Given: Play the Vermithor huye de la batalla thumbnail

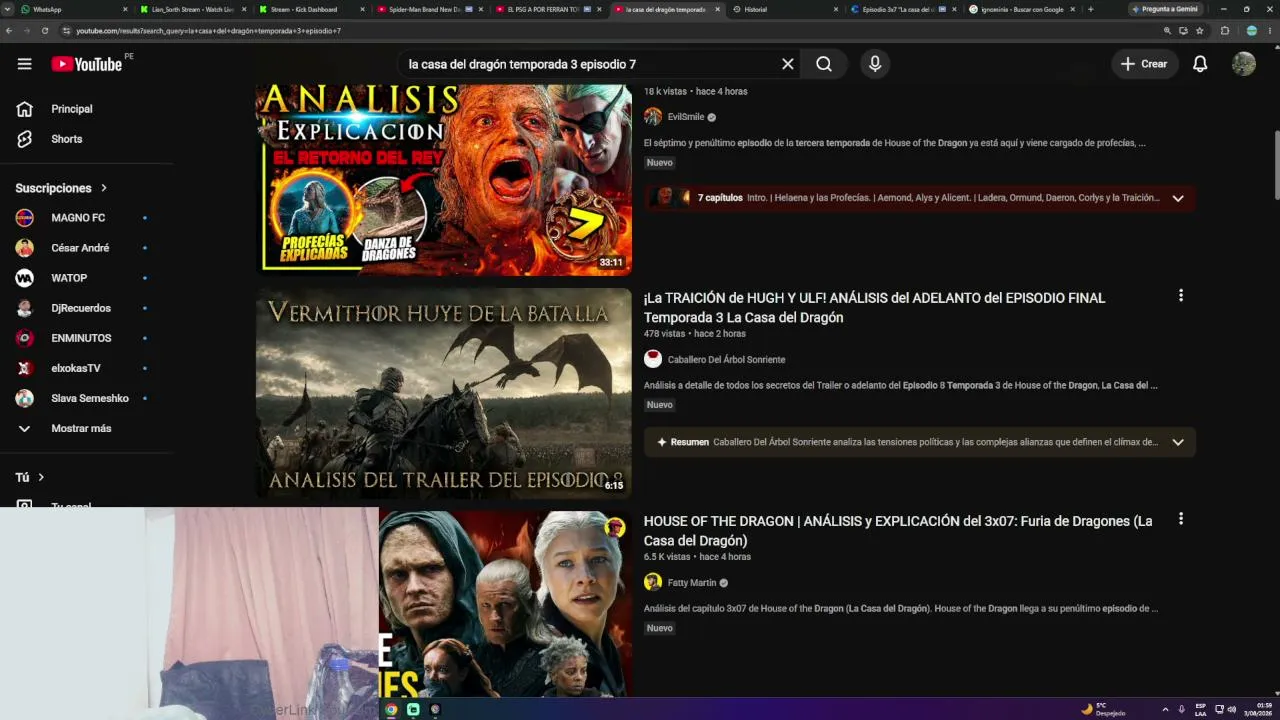Looking at the screenshot, I should [444, 393].
